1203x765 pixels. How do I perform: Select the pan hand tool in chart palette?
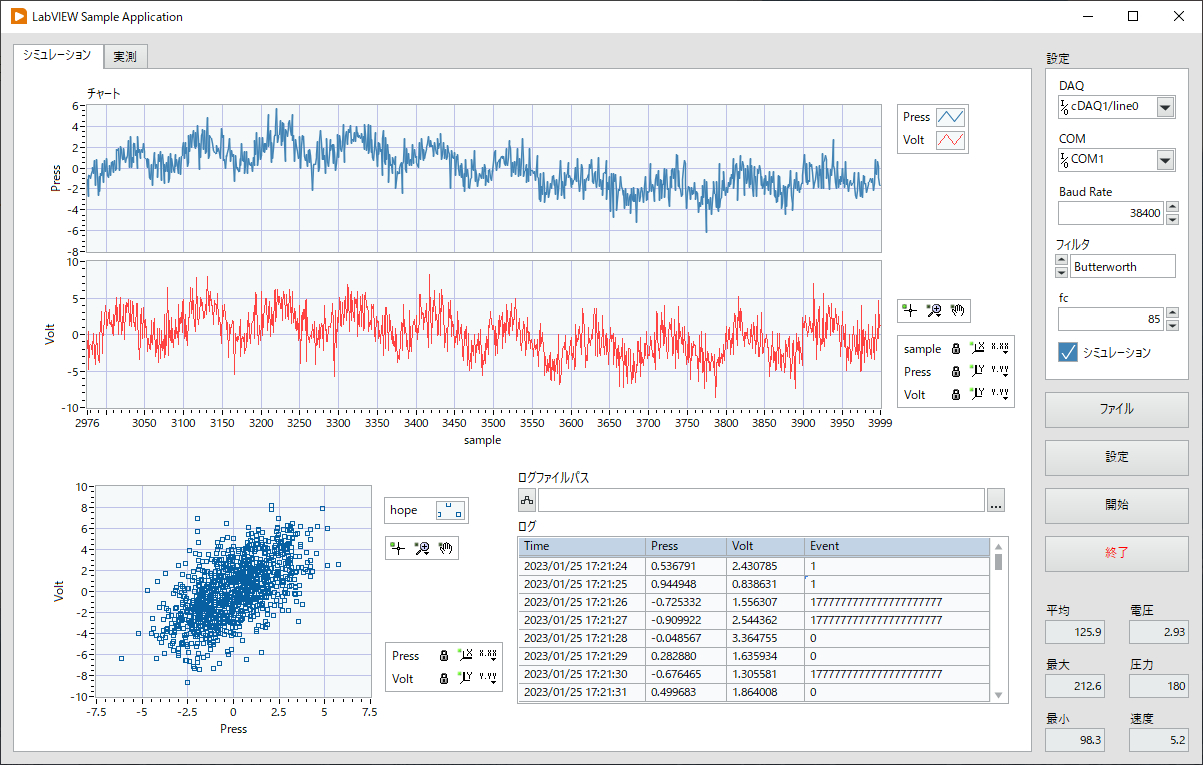[957, 311]
